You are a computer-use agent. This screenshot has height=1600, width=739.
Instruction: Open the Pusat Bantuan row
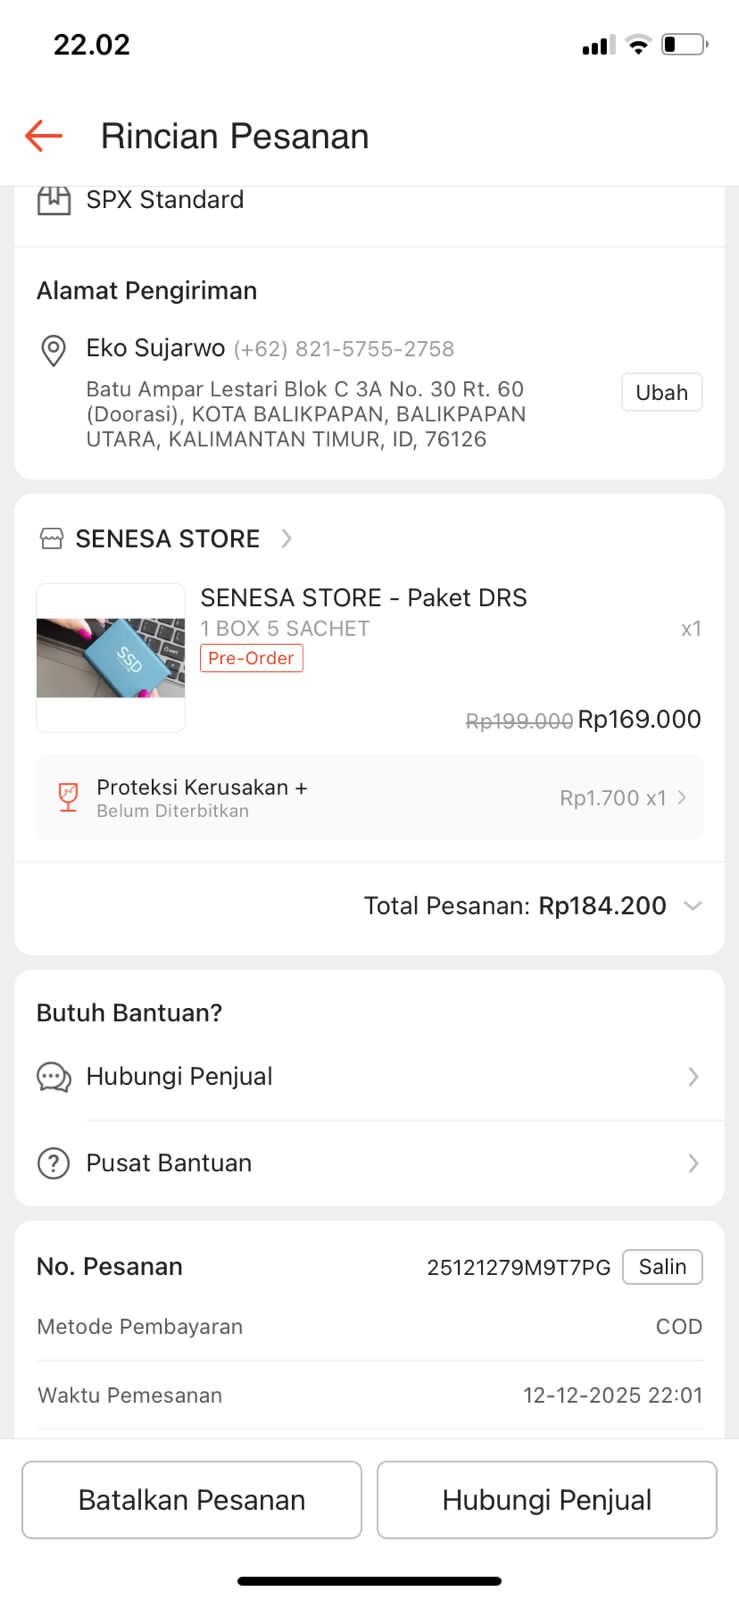(x=368, y=1163)
